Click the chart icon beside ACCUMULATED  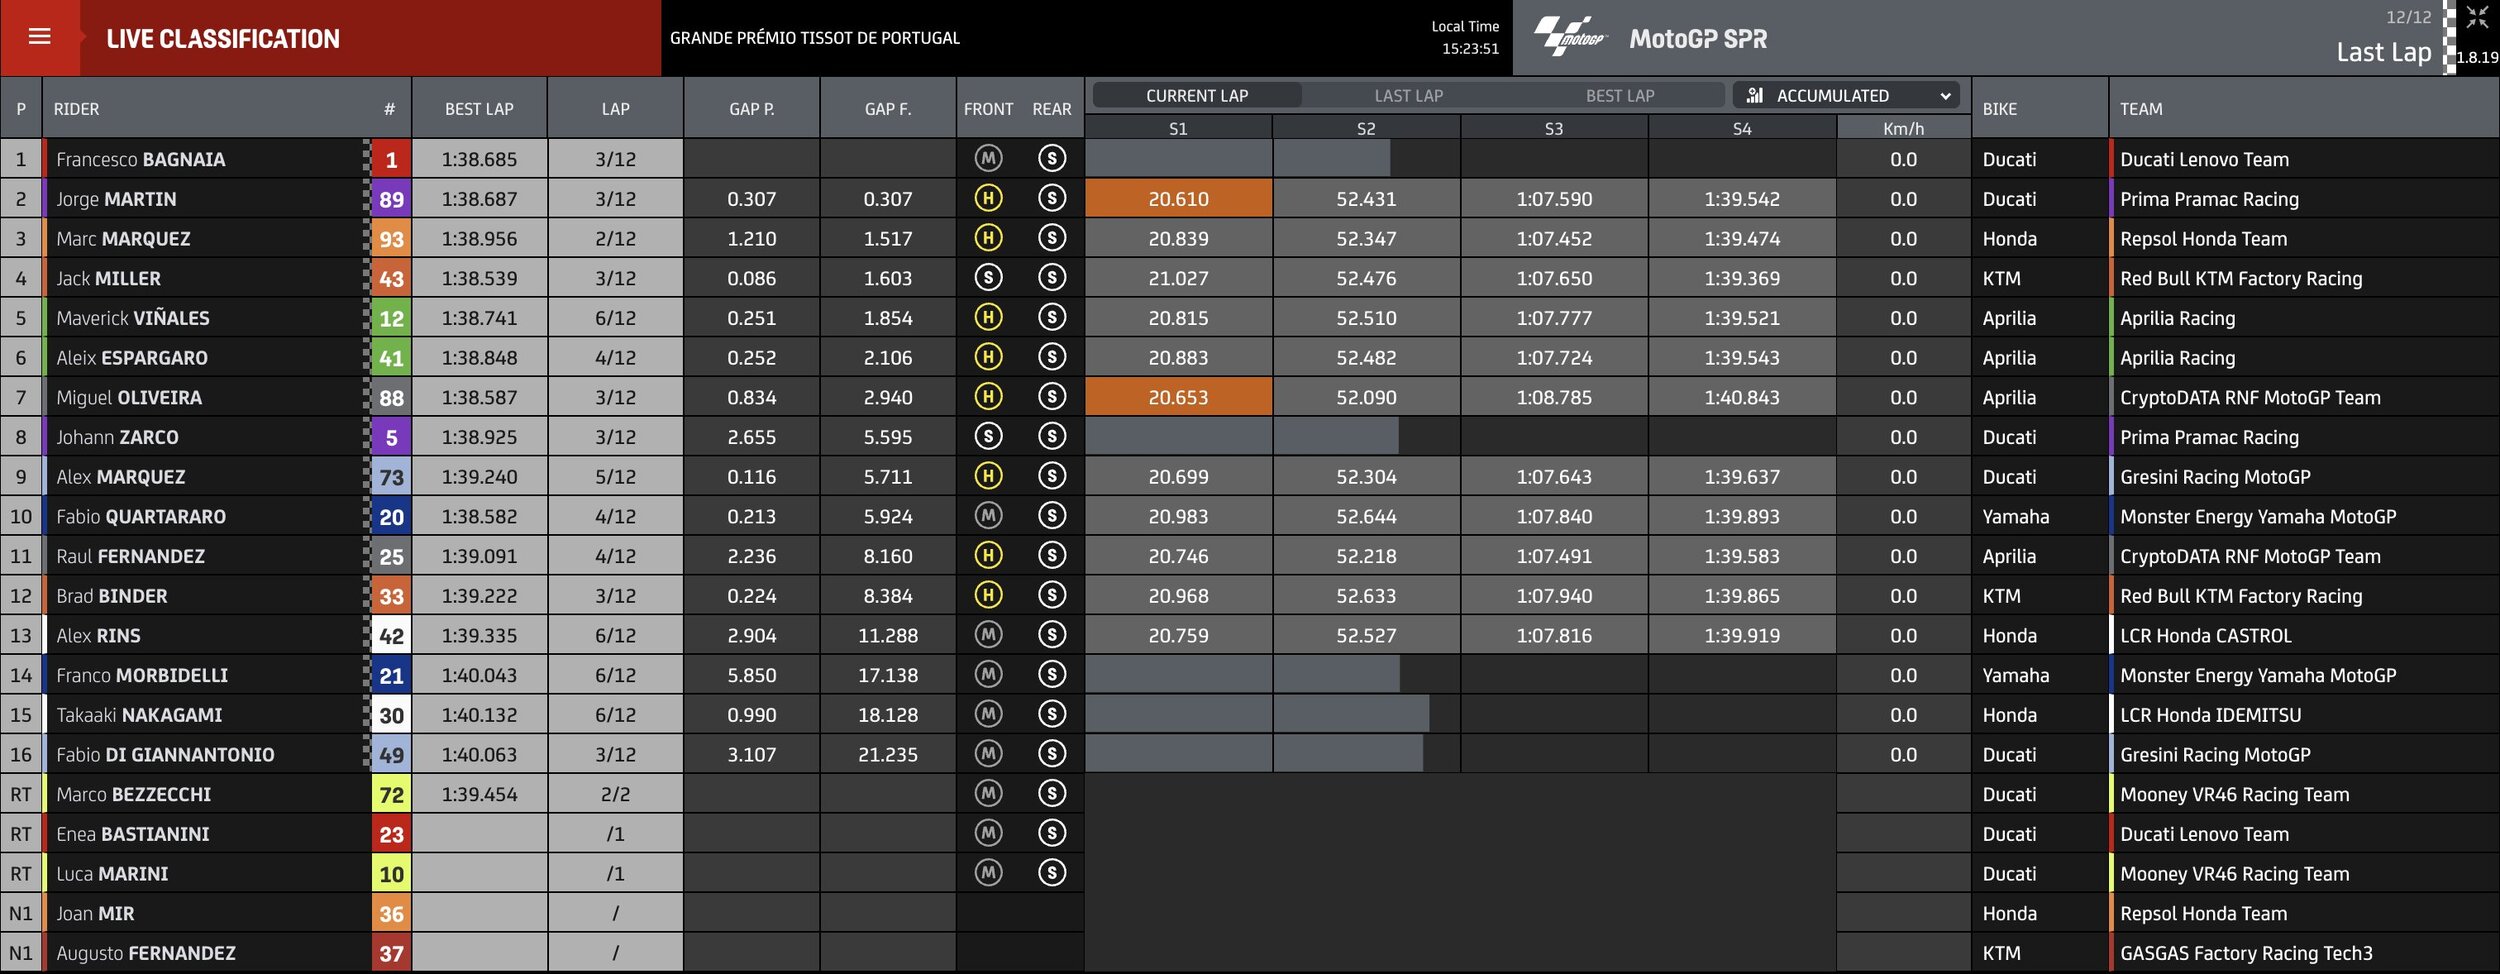tap(1754, 95)
